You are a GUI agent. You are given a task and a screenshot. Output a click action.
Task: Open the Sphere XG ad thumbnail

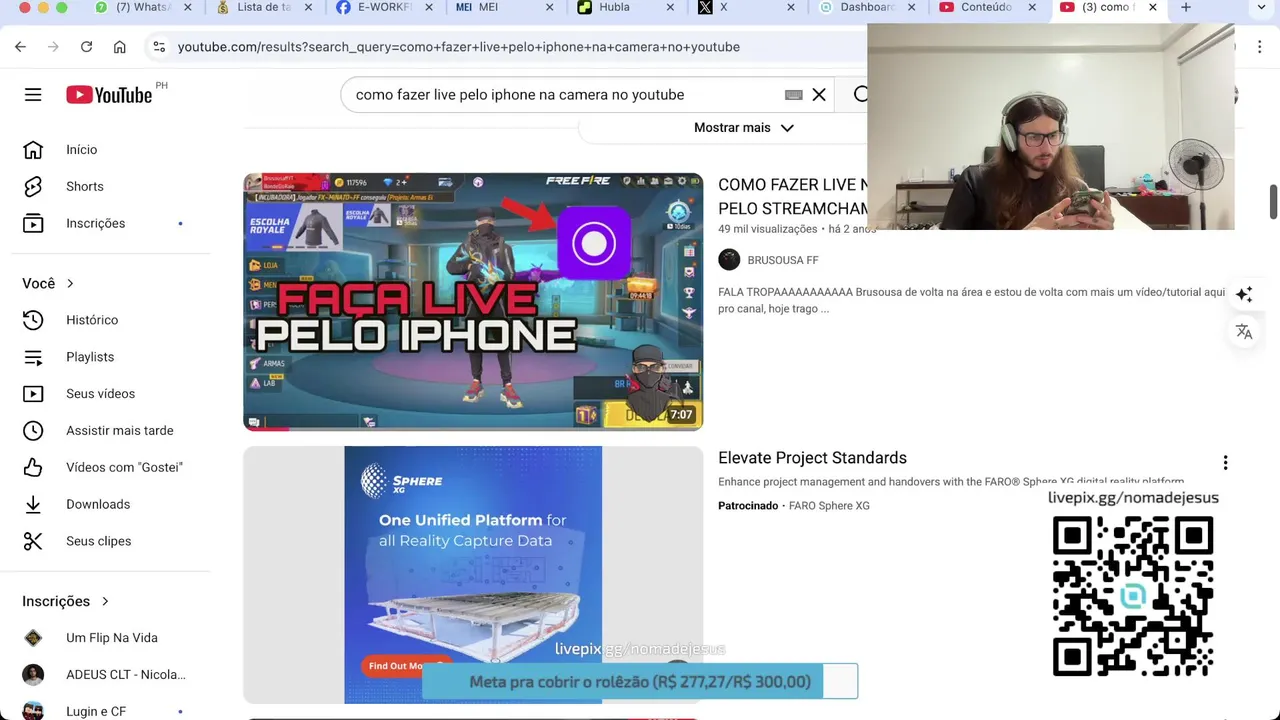pyautogui.click(x=473, y=575)
